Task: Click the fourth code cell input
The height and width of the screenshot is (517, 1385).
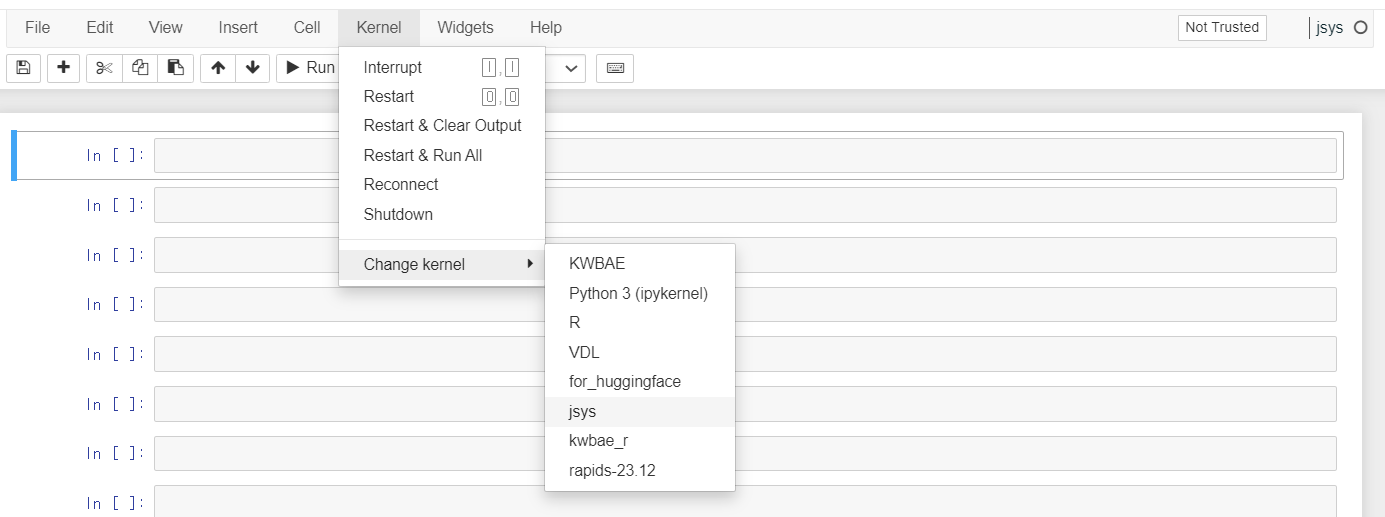Action: click(x=745, y=304)
